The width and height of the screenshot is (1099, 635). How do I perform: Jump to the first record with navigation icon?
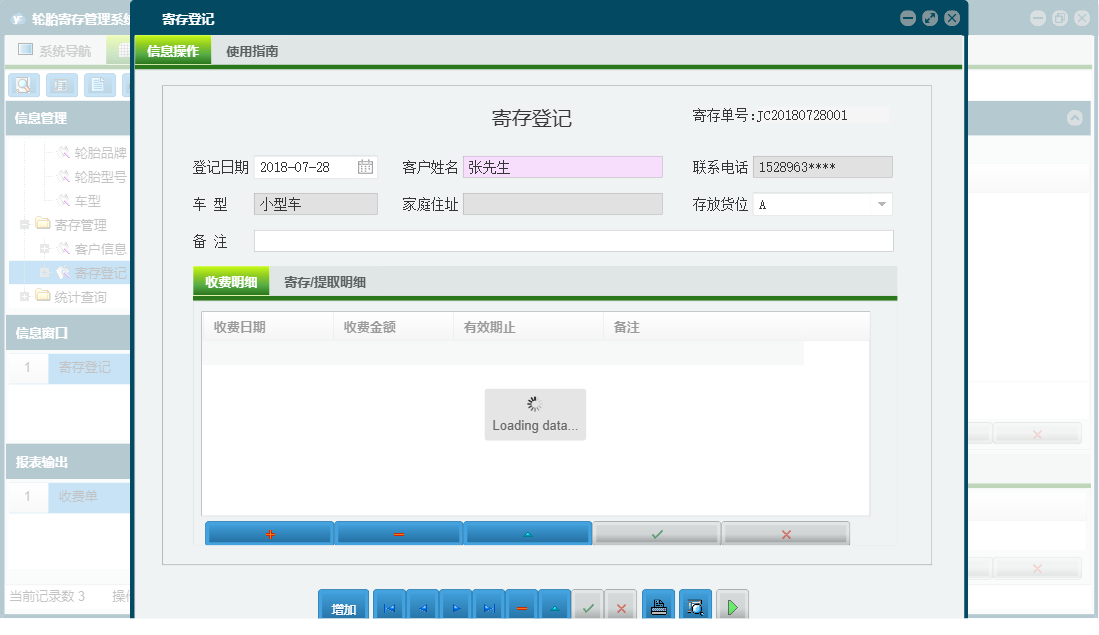pos(388,605)
